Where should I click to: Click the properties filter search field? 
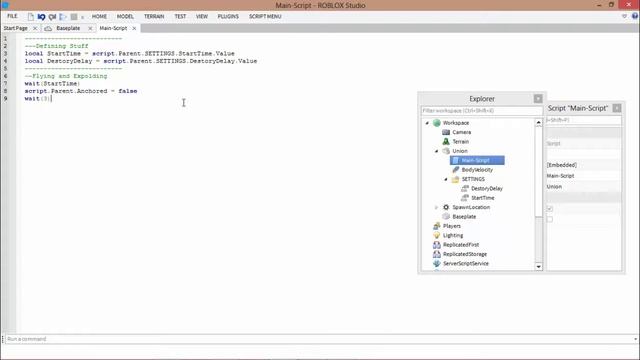click(584, 120)
